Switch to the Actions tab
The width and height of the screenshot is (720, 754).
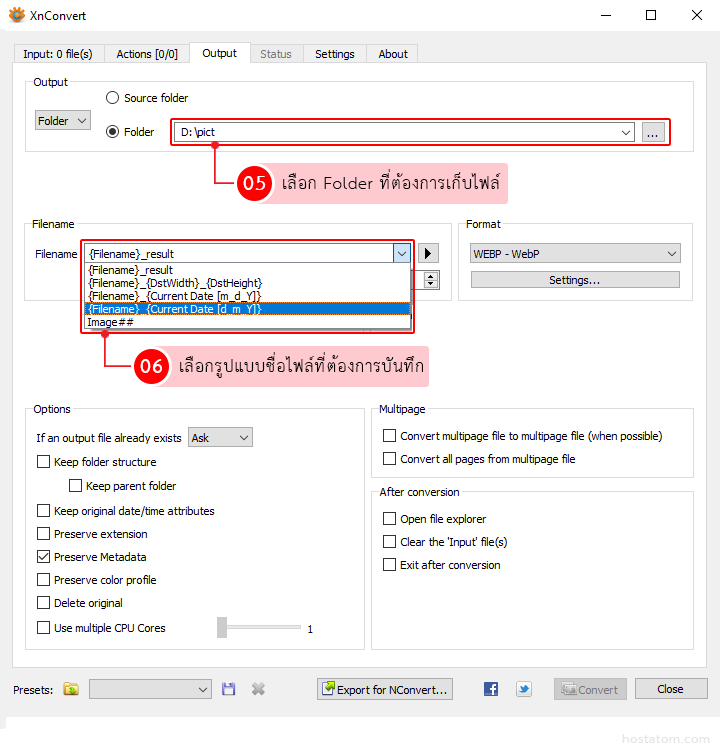click(x=148, y=54)
